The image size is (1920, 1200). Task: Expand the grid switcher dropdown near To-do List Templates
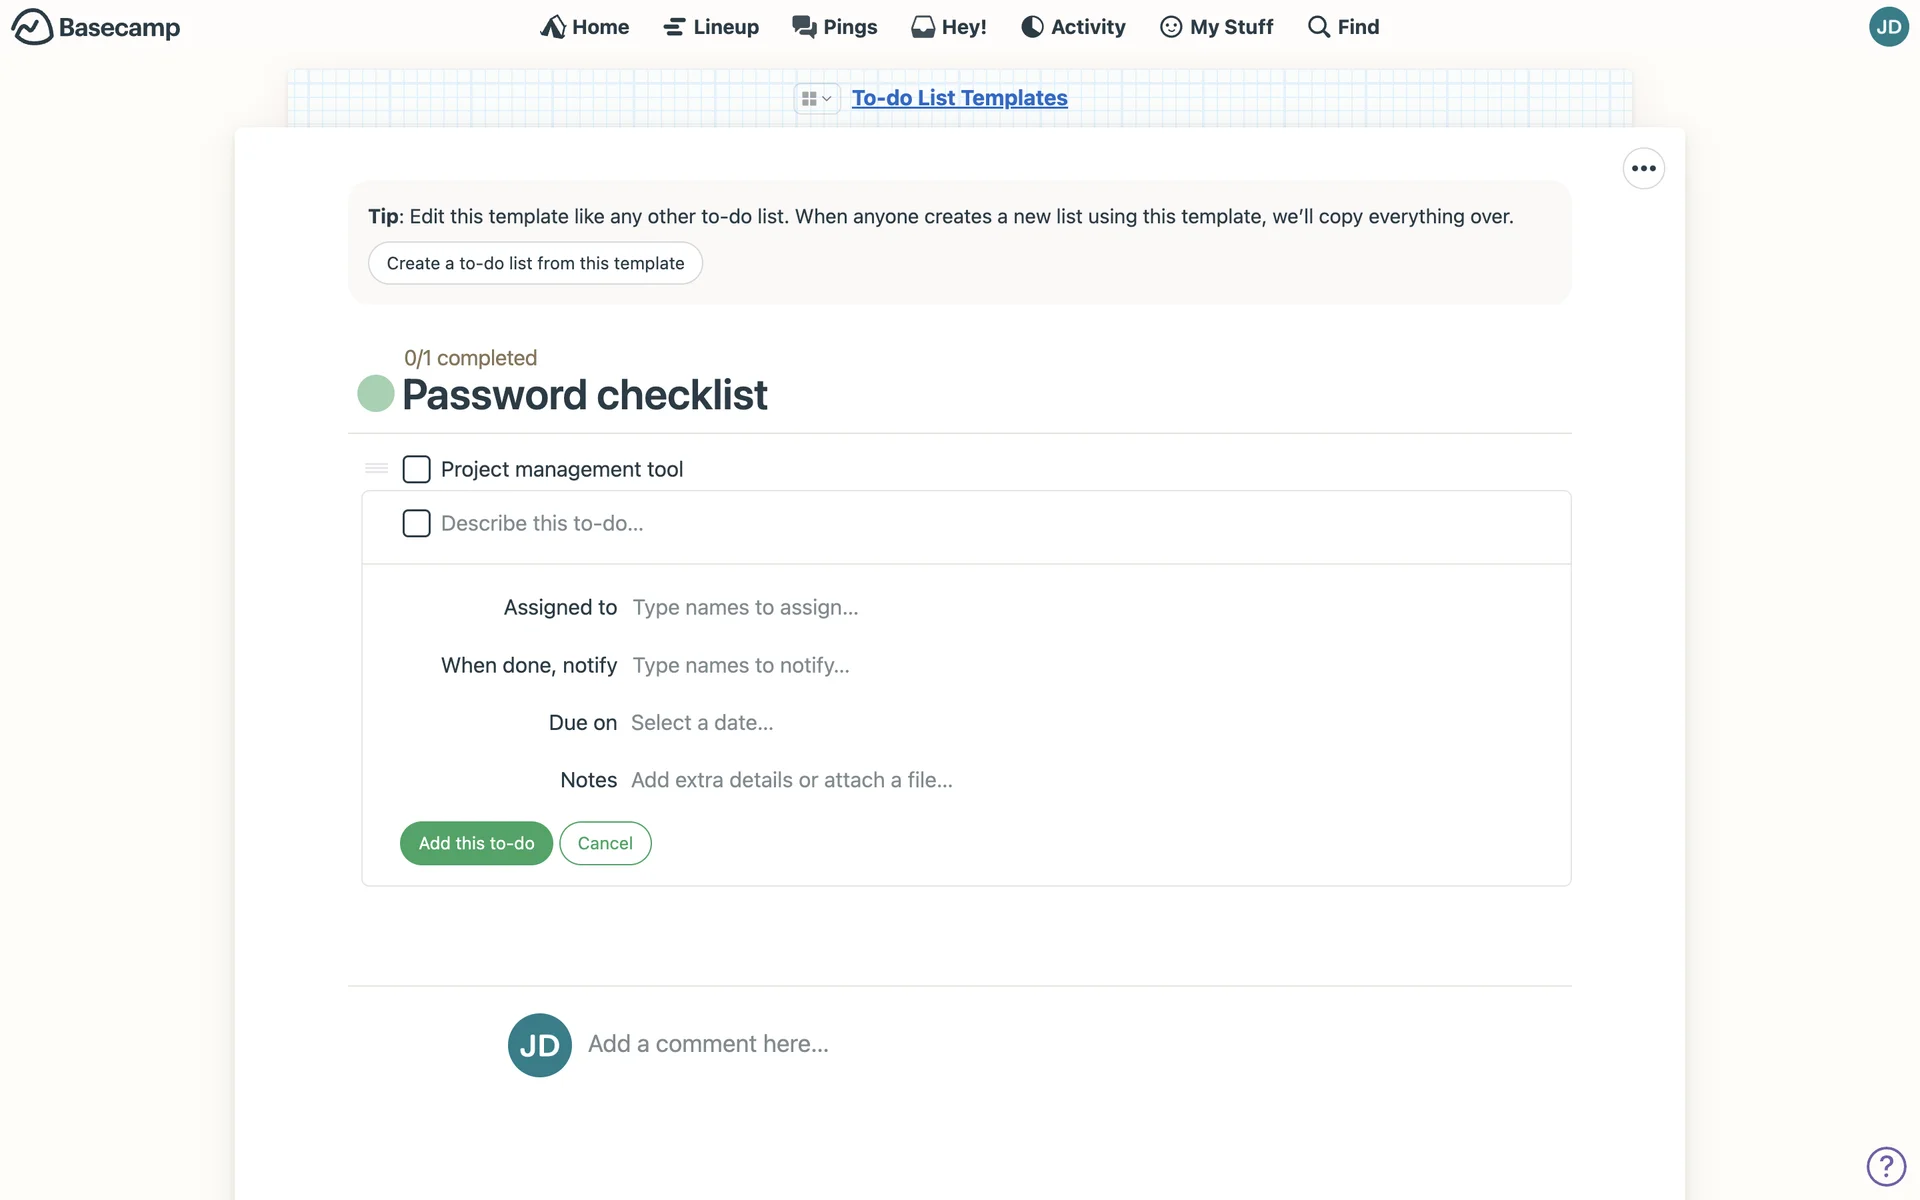point(816,98)
